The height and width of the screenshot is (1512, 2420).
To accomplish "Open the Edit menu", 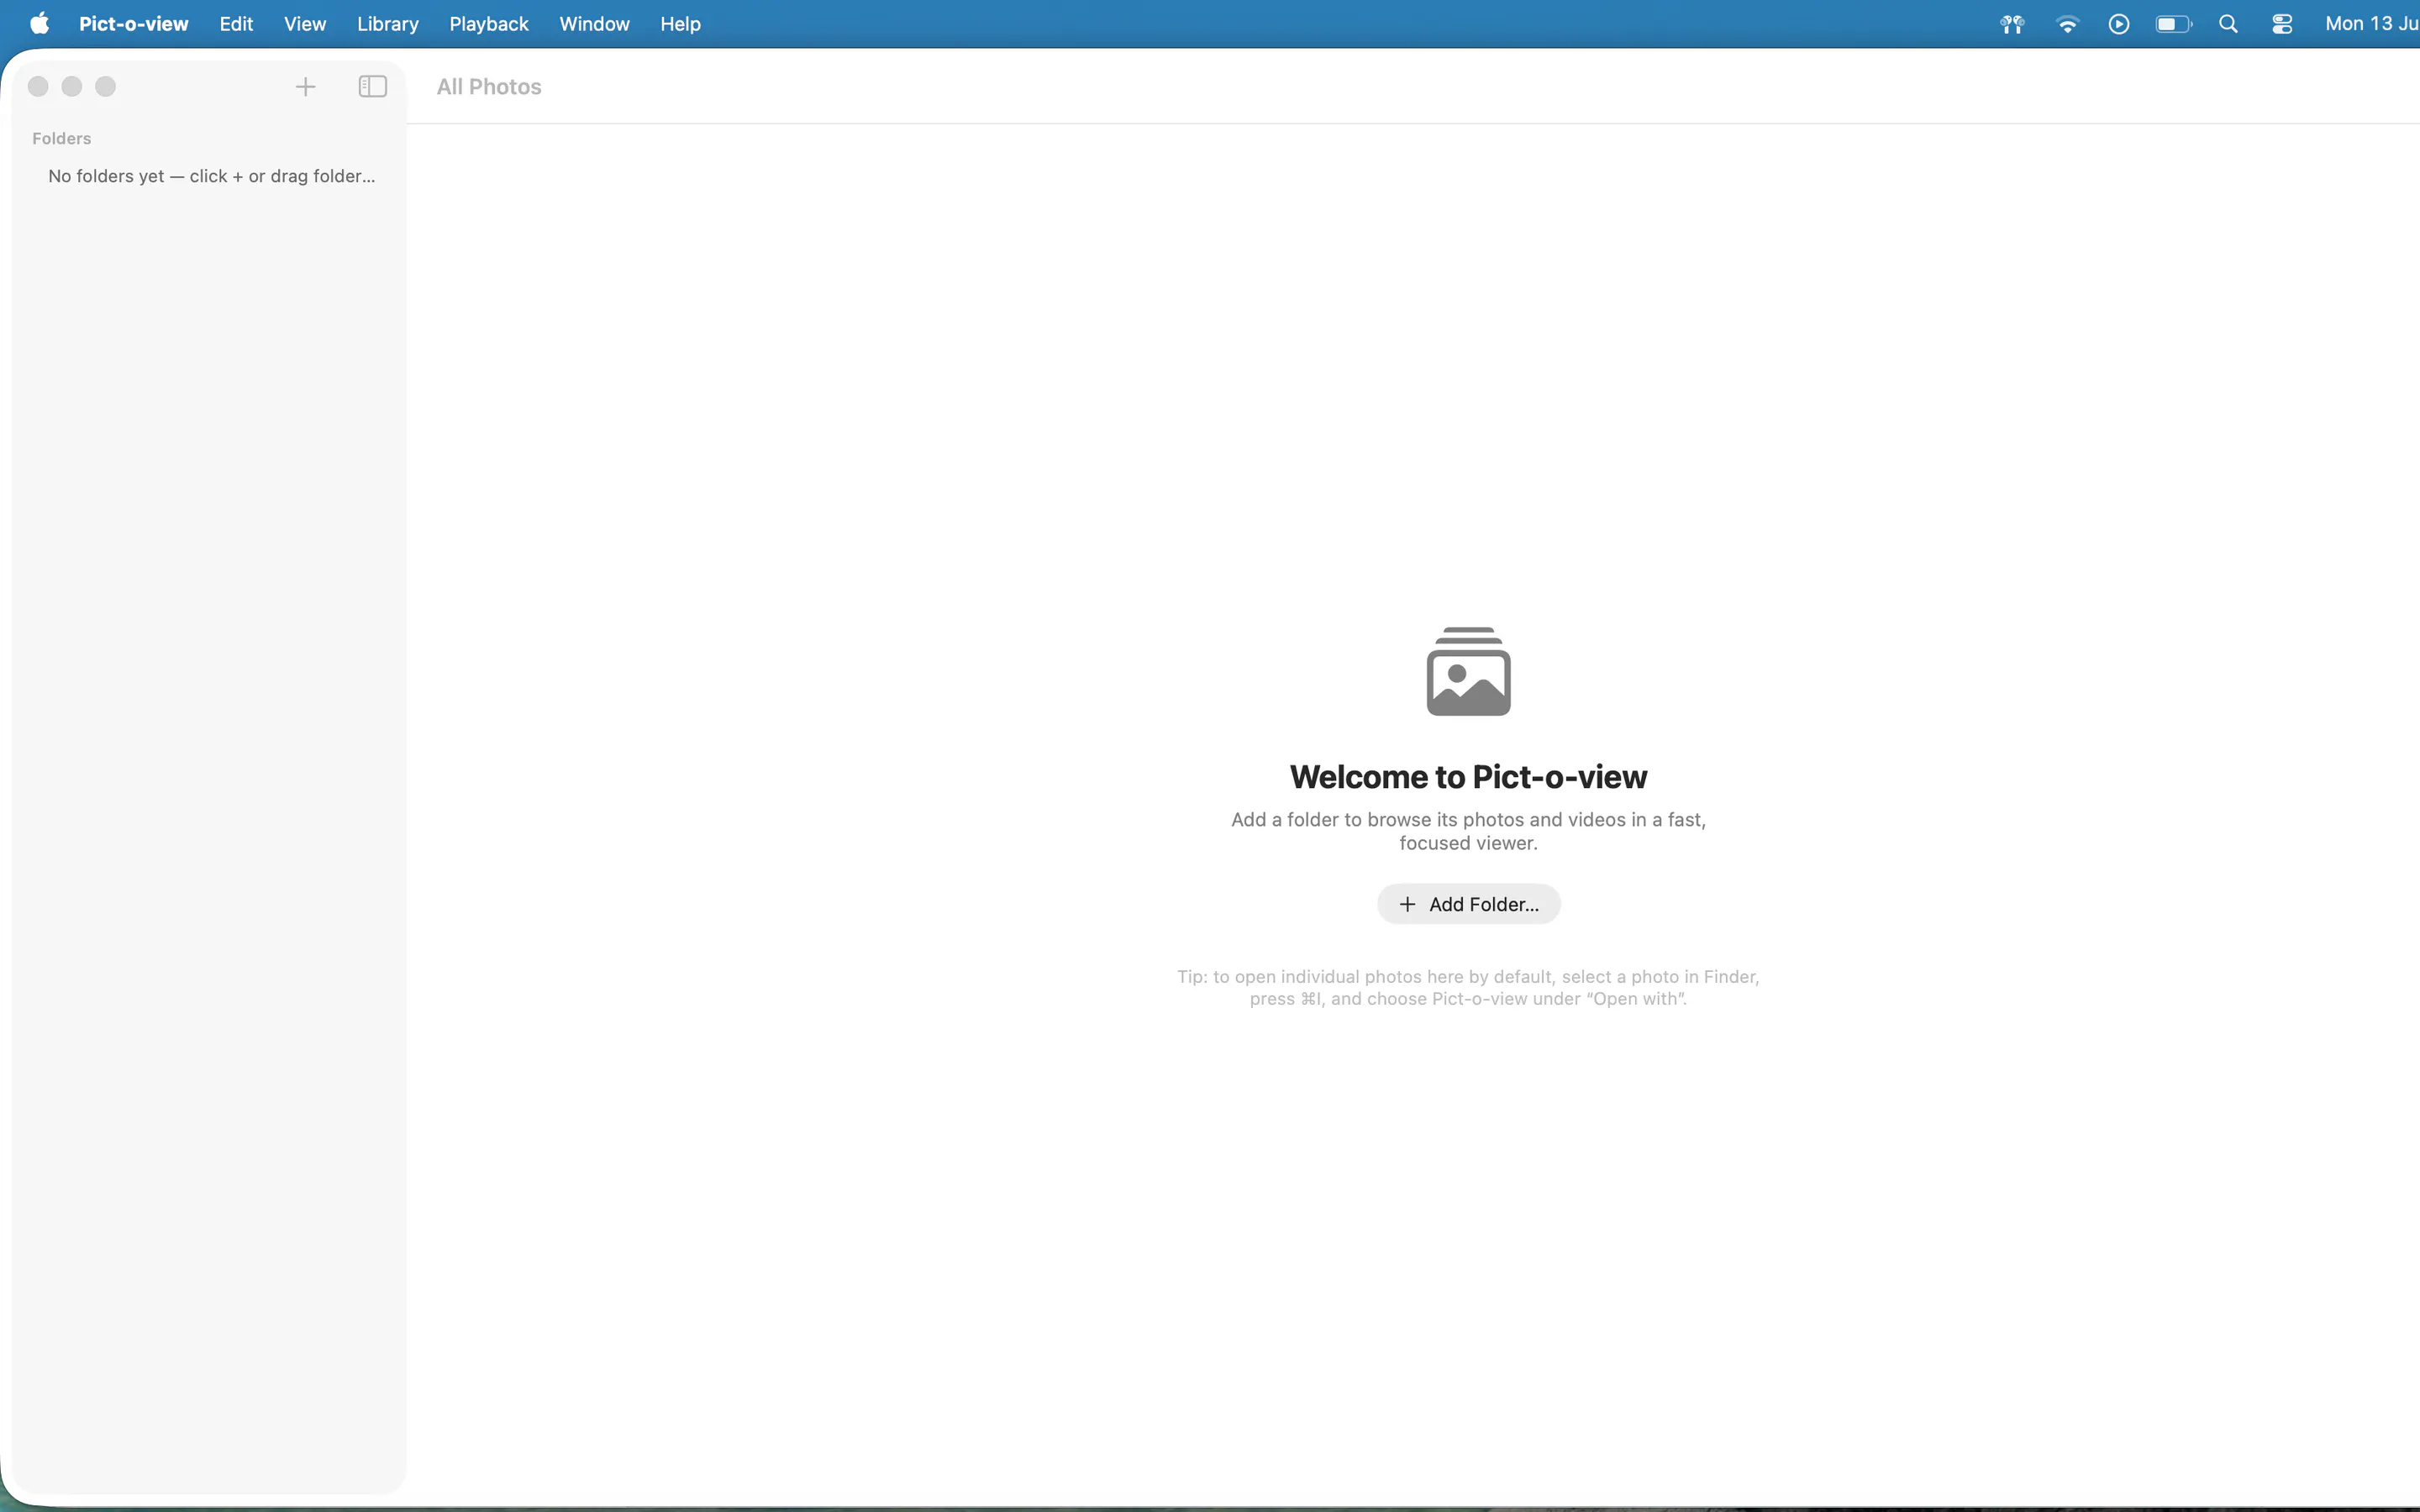I will click(236, 23).
